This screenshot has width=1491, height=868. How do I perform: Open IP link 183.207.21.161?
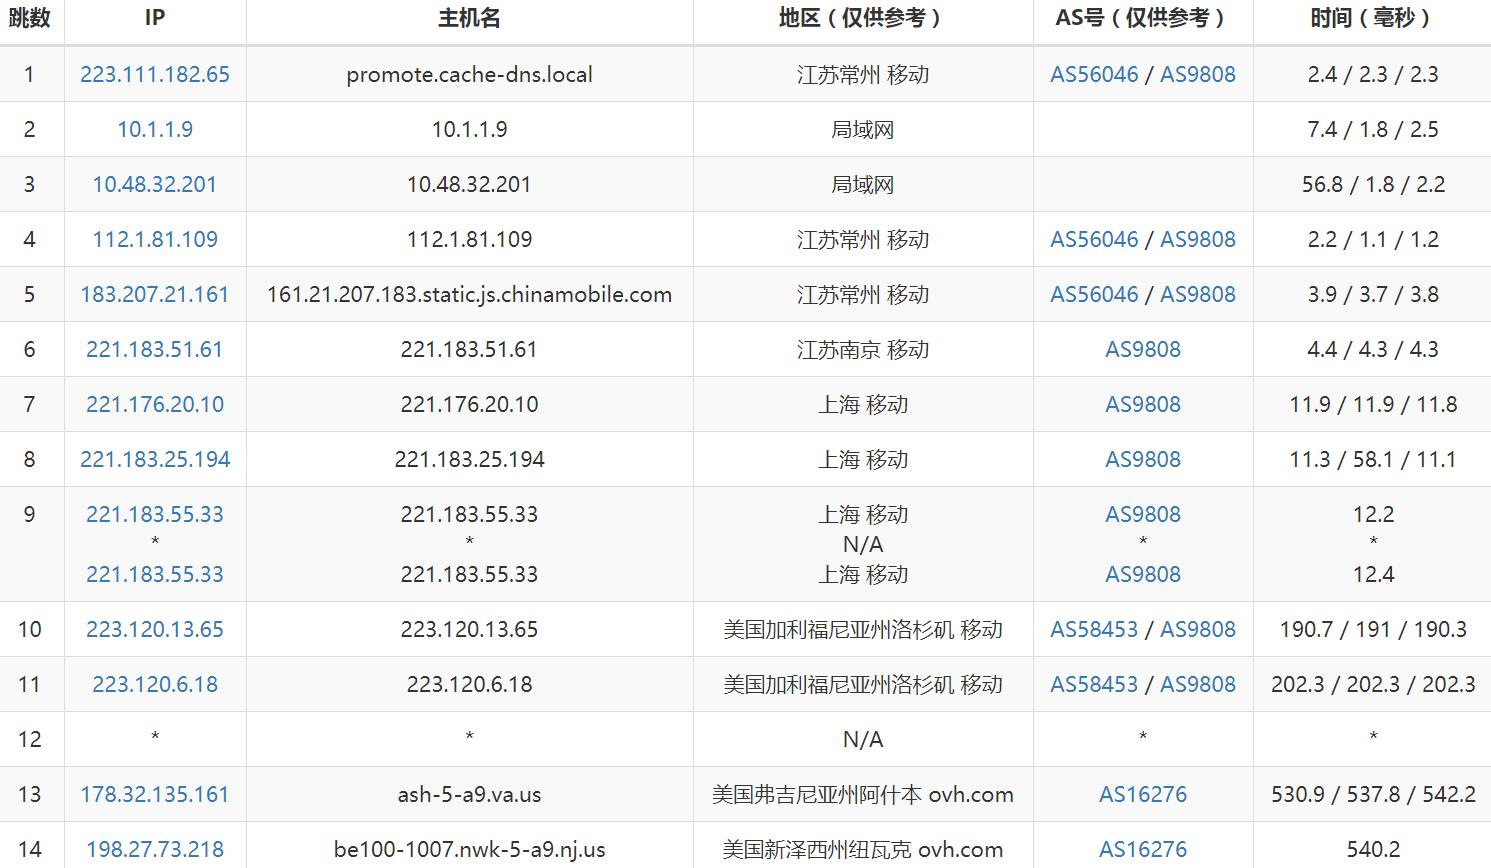coord(155,294)
